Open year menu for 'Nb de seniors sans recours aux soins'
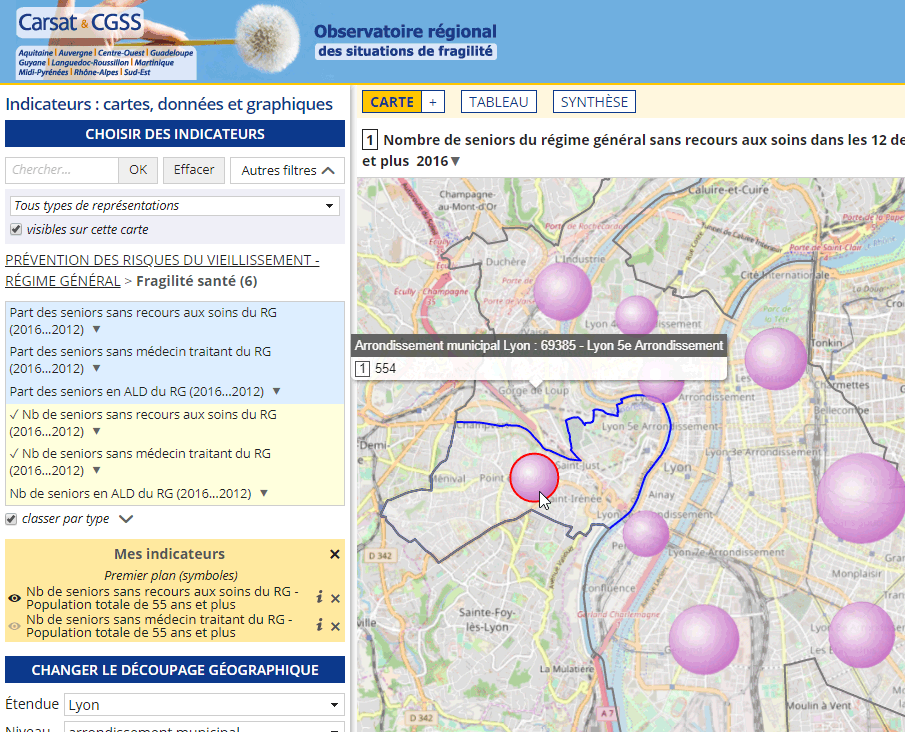905x732 pixels. tap(96, 431)
